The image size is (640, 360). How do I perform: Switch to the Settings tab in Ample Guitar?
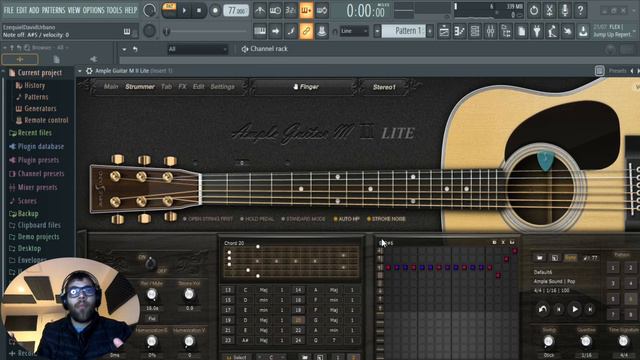pos(222,87)
